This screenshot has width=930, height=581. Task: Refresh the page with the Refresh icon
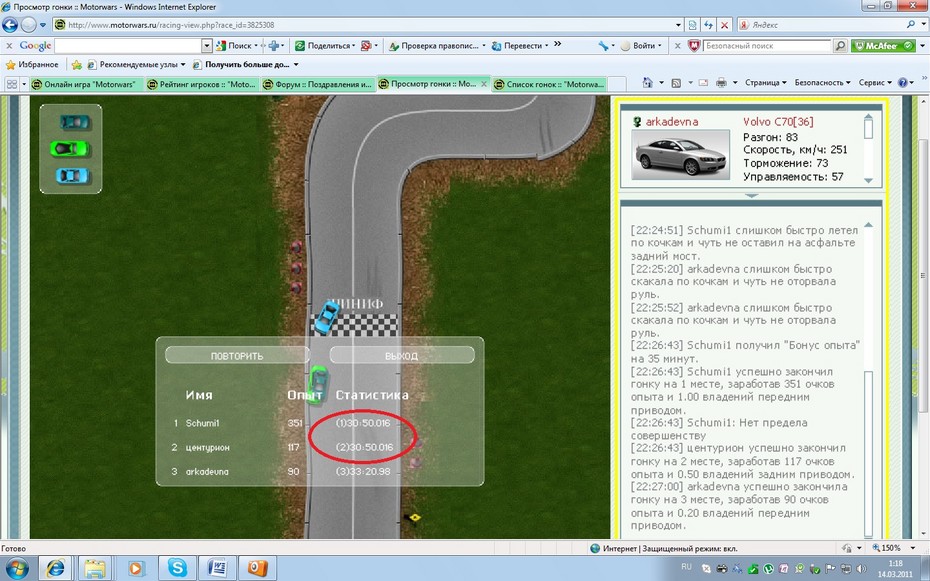click(708, 25)
